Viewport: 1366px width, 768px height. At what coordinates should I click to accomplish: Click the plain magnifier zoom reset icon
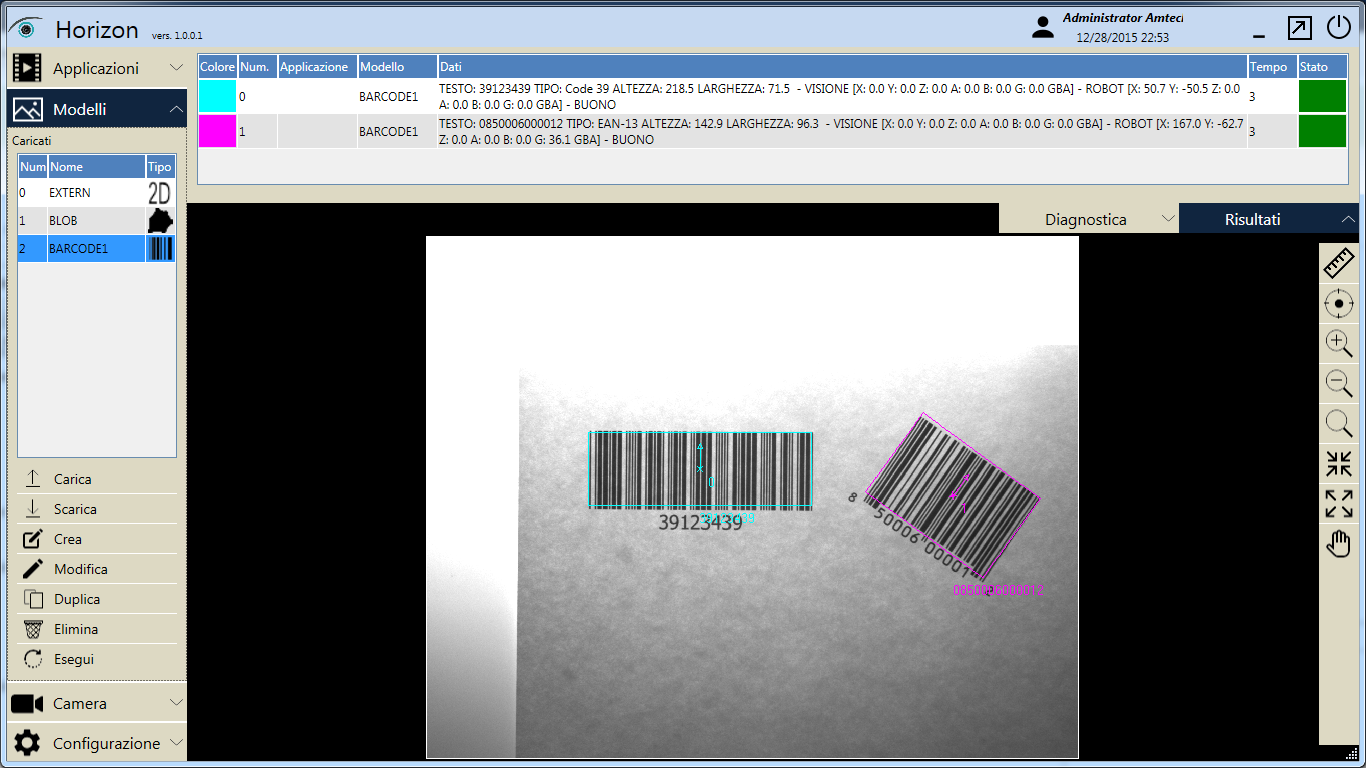pos(1339,423)
